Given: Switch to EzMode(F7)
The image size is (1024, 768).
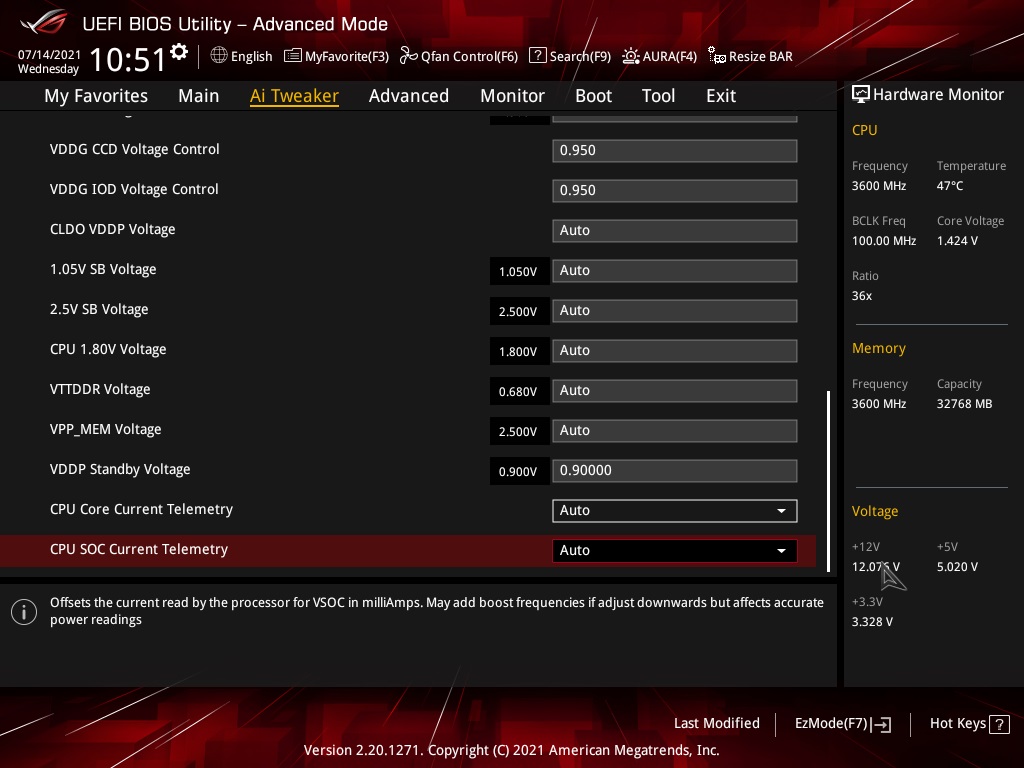Looking at the screenshot, I should coord(842,724).
